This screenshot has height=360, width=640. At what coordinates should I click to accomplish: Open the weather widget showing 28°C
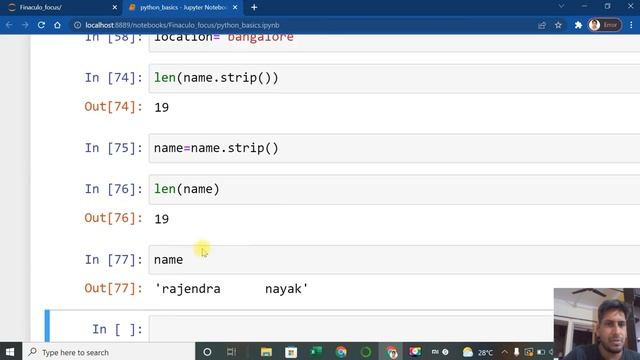coord(478,352)
